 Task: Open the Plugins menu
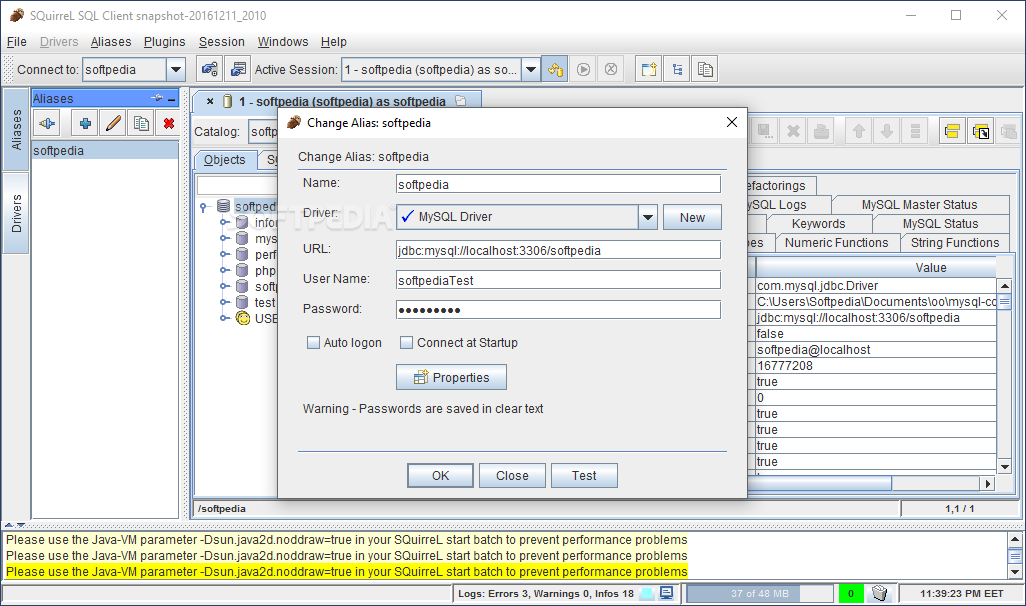point(164,42)
